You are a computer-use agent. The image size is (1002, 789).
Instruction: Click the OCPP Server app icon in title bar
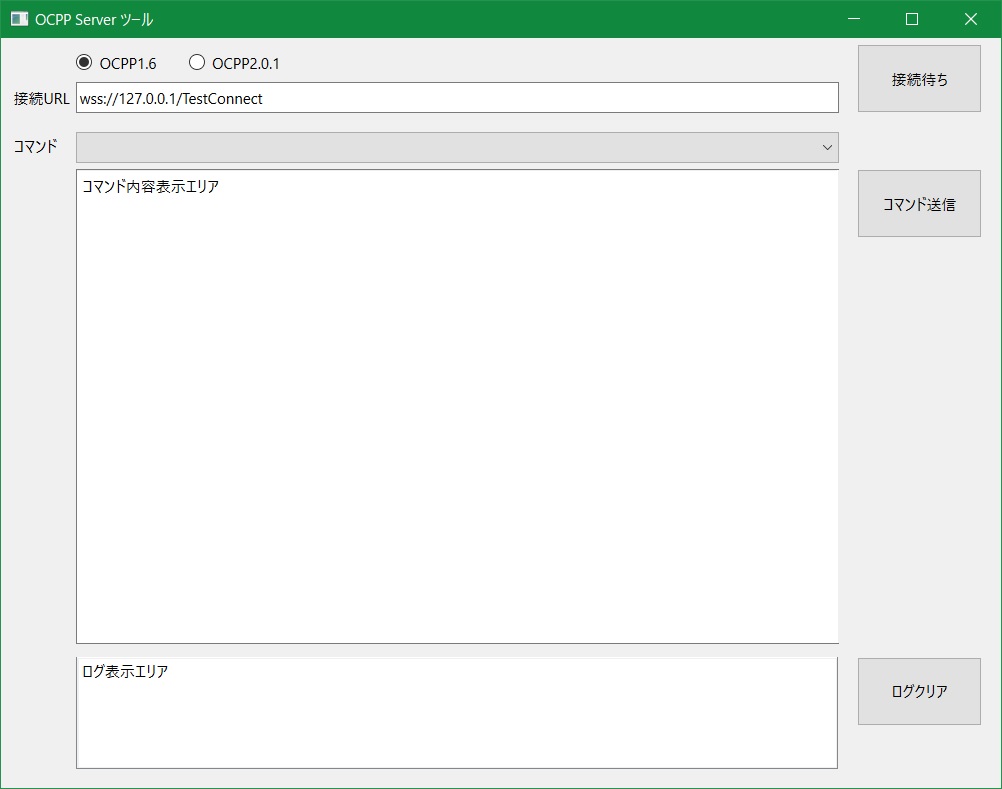tap(20, 19)
